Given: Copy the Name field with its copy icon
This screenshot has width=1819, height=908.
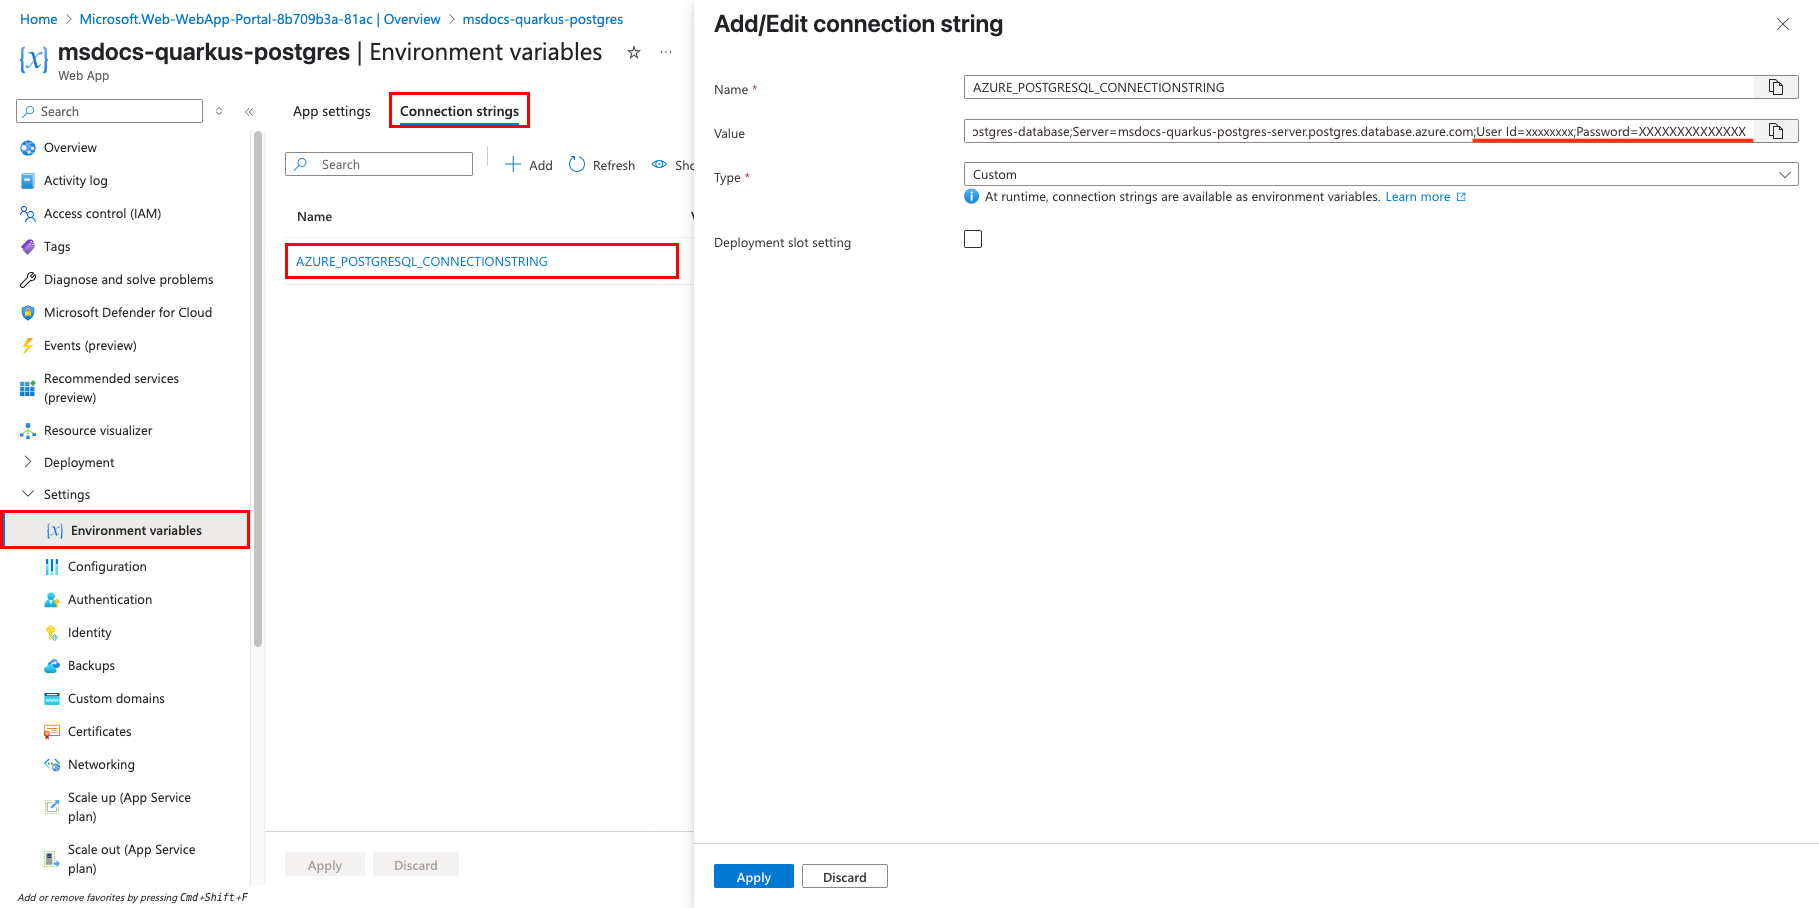Looking at the screenshot, I should click(x=1776, y=88).
